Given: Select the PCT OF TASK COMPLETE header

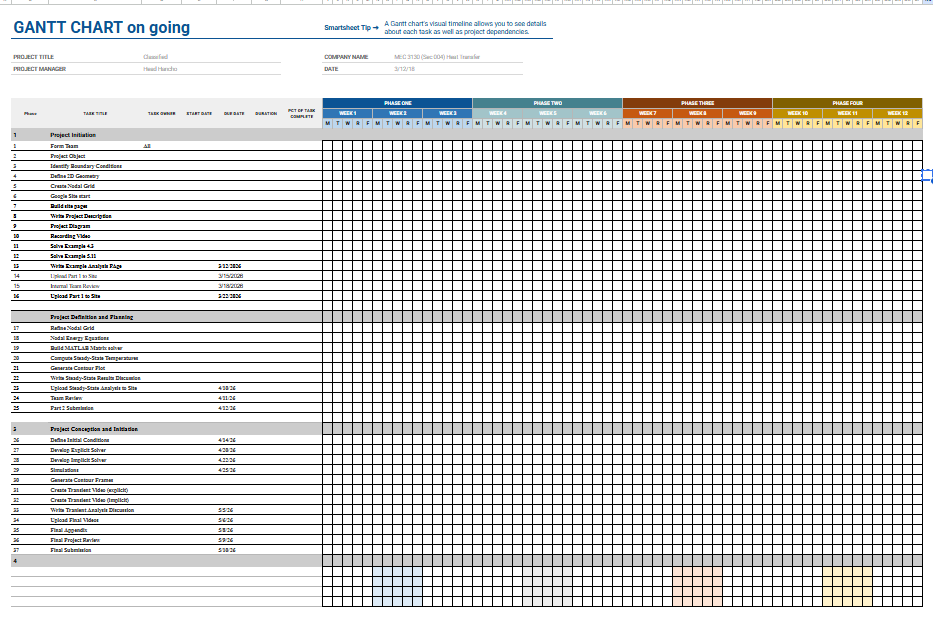Looking at the screenshot, I should pos(302,114).
